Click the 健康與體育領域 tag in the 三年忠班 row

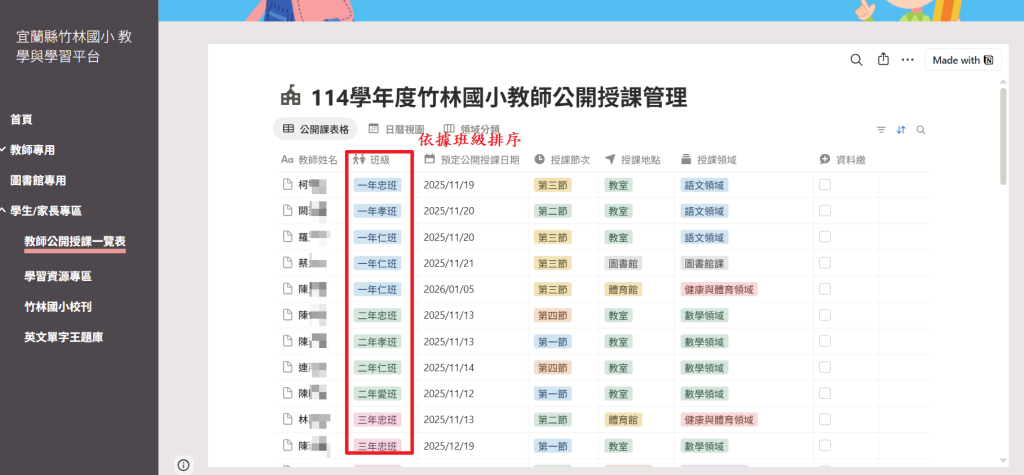[719, 420]
